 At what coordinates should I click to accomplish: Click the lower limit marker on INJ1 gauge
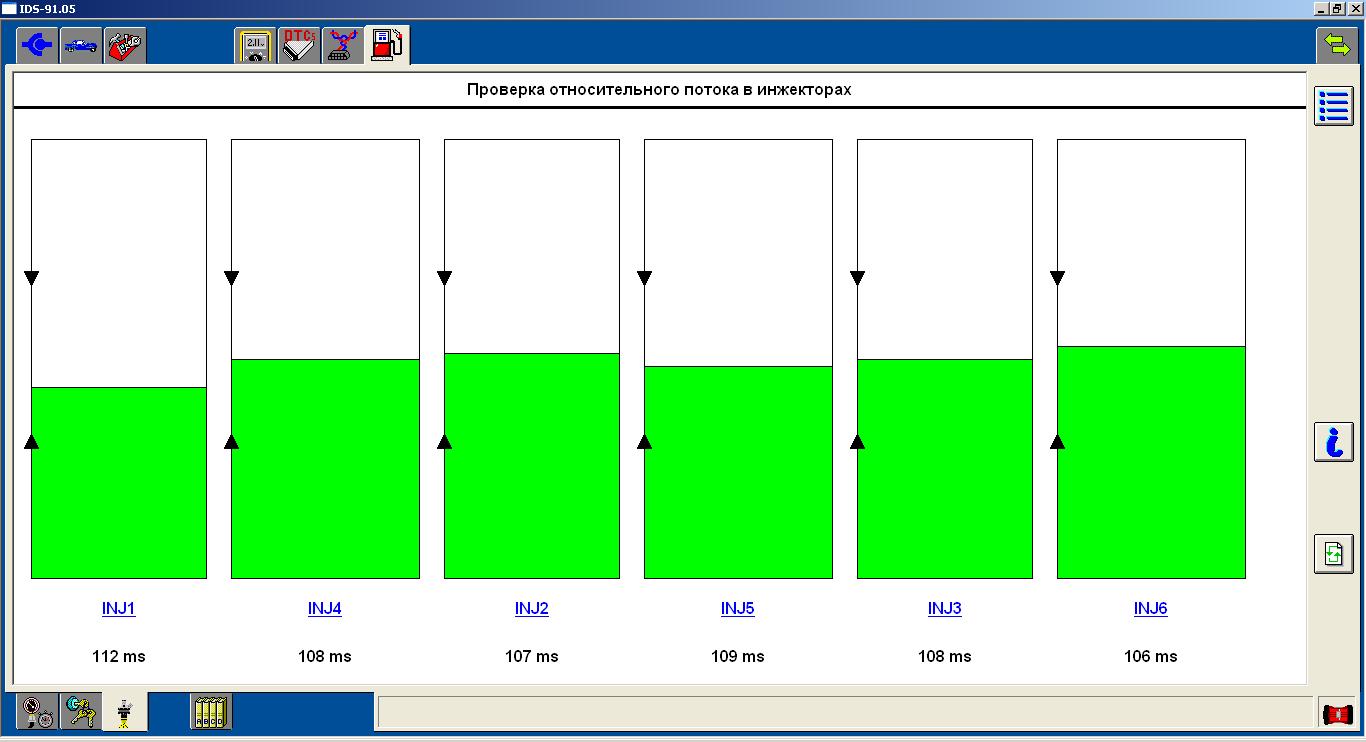pos(32,441)
